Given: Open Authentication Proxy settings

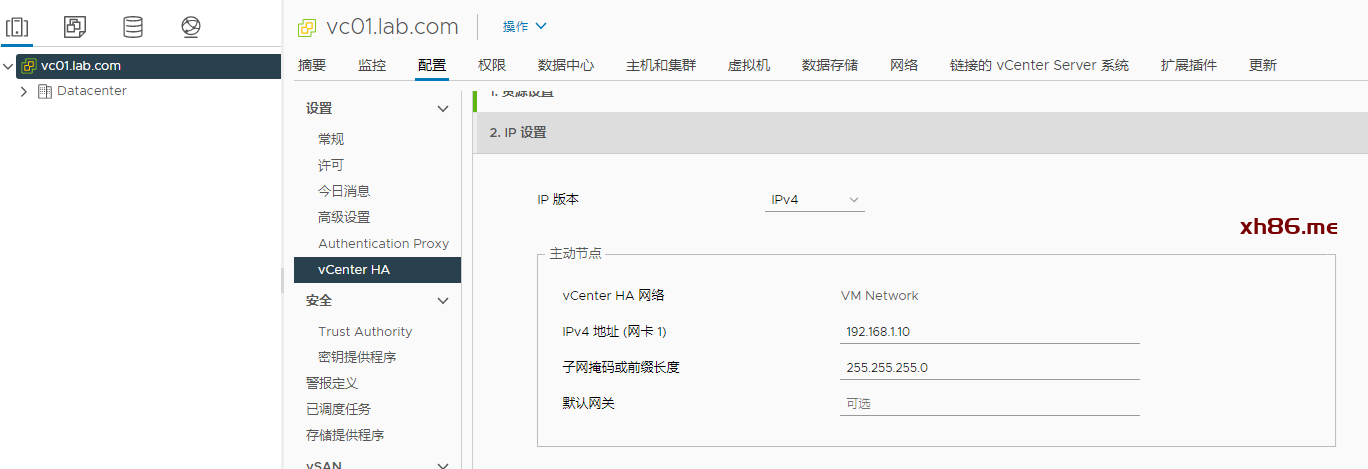Looking at the screenshot, I should tap(383, 243).
